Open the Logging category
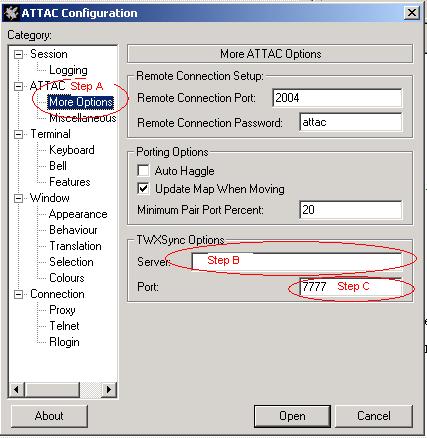427x438 pixels. (x=68, y=70)
